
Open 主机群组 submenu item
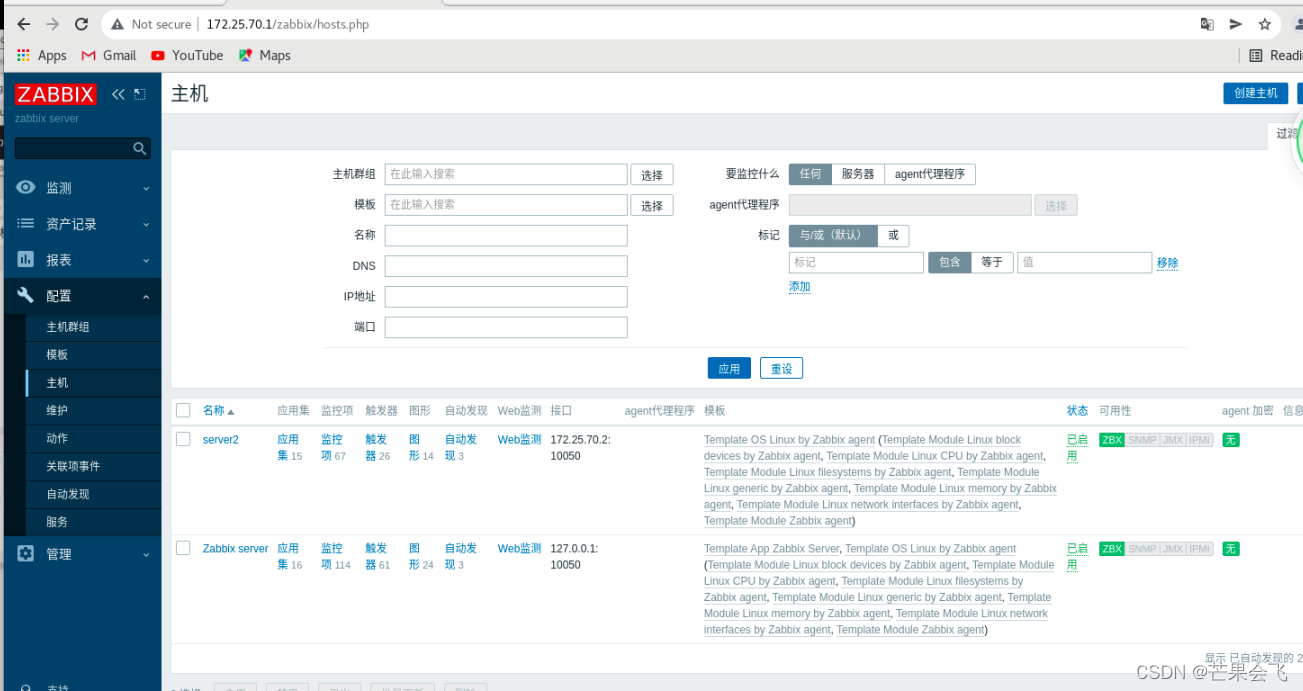[x=68, y=327]
